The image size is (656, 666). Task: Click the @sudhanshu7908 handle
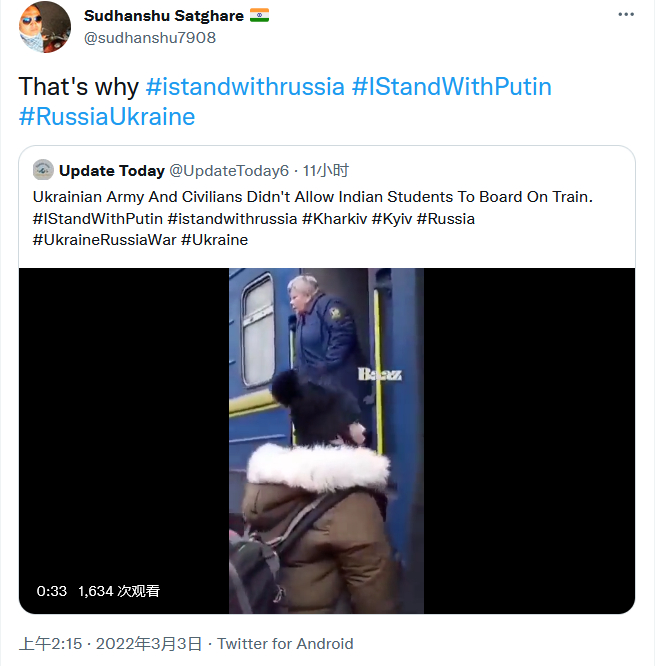pyautogui.click(x=149, y=38)
